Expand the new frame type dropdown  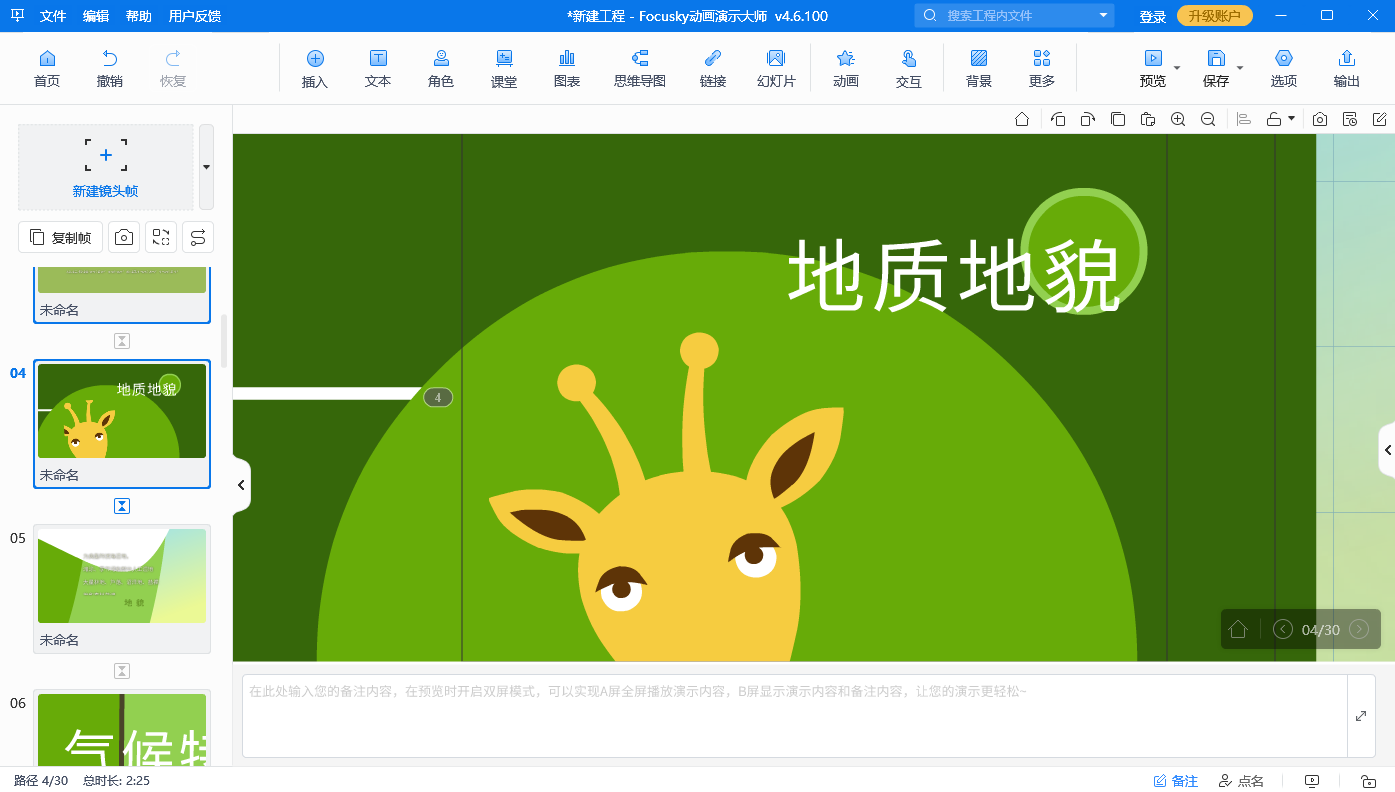[x=206, y=167]
